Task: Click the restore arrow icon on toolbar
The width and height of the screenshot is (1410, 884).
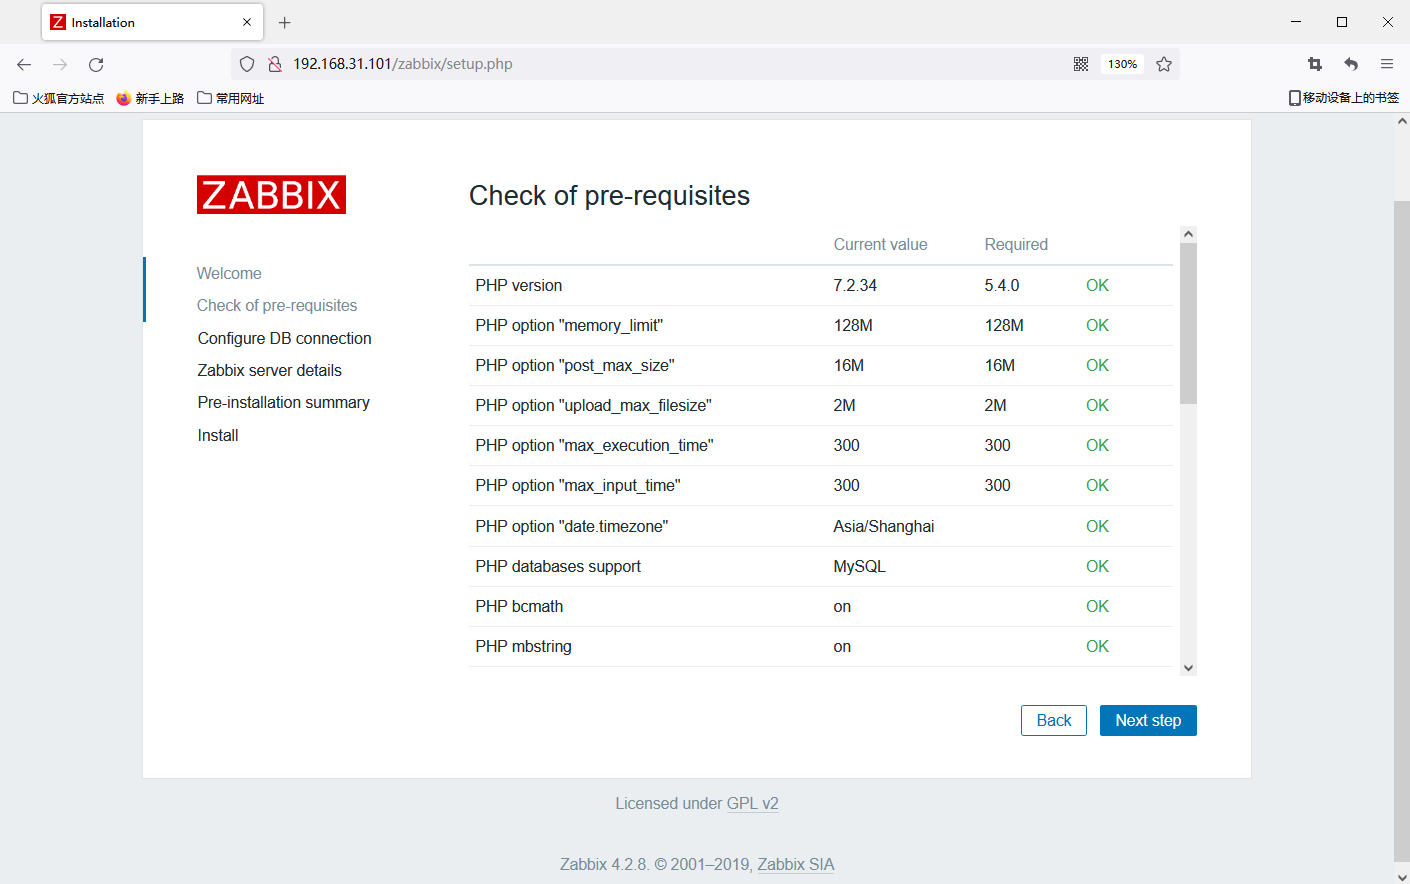Action: pyautogui.click(x=1350, y=63)
